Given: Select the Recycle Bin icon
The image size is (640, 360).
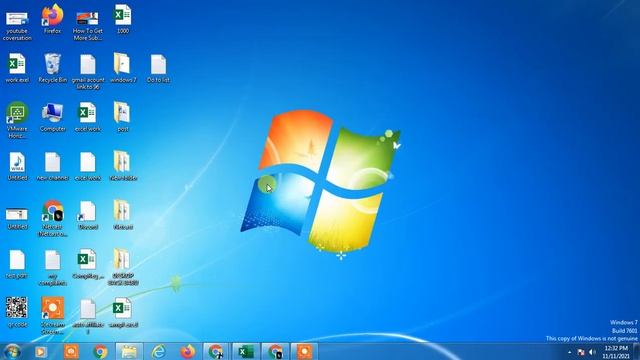Looking at the screenshot, I should pyautogui.click(x=52, y=68).
